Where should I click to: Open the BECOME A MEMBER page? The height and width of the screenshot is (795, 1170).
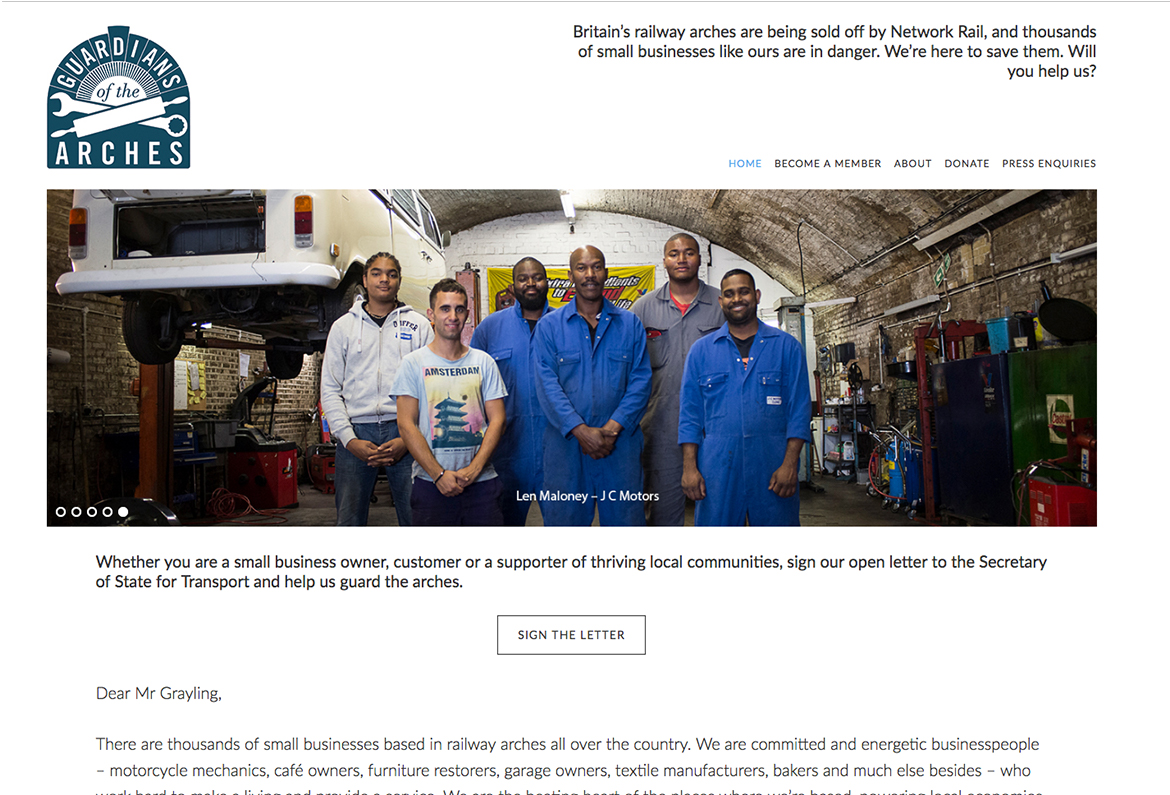click(x=828, y=163)
